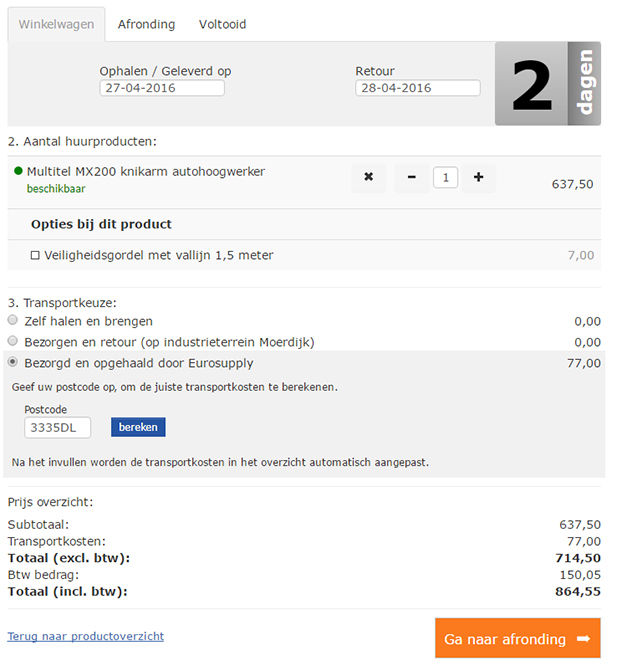The height and width of the screenshot is (671, 617).
Task: Go to checkout via Ga naar afronding
Action: pos(518,638)
